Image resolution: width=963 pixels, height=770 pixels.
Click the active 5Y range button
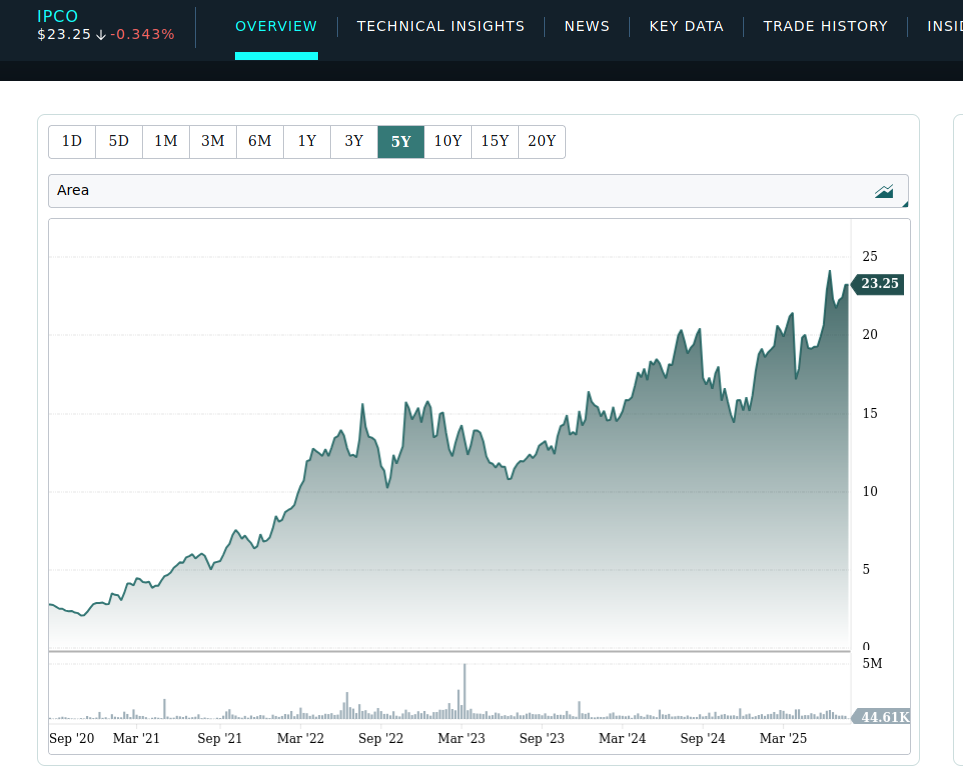tap(401, 142)
